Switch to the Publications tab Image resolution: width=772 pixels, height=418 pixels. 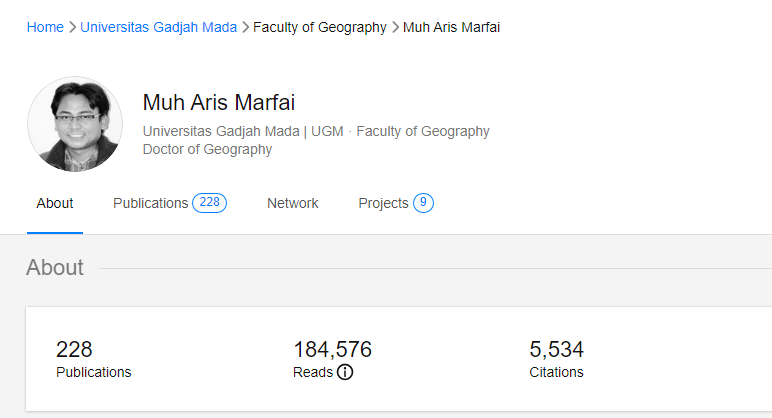[x=151, y=203]
